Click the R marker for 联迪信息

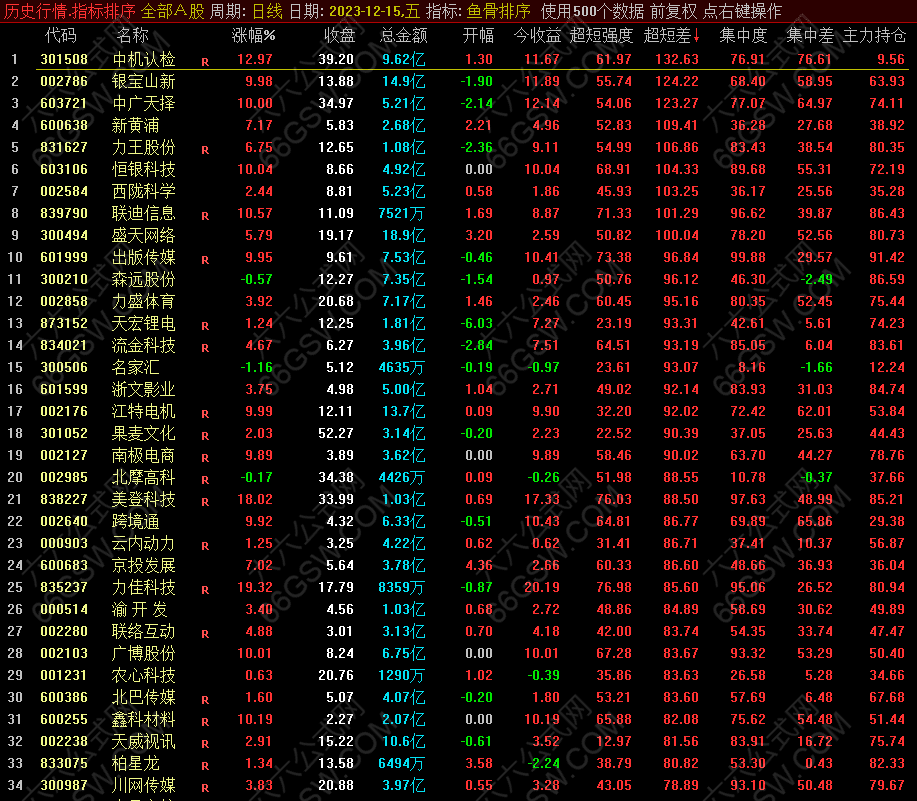(x=205, y=215)
